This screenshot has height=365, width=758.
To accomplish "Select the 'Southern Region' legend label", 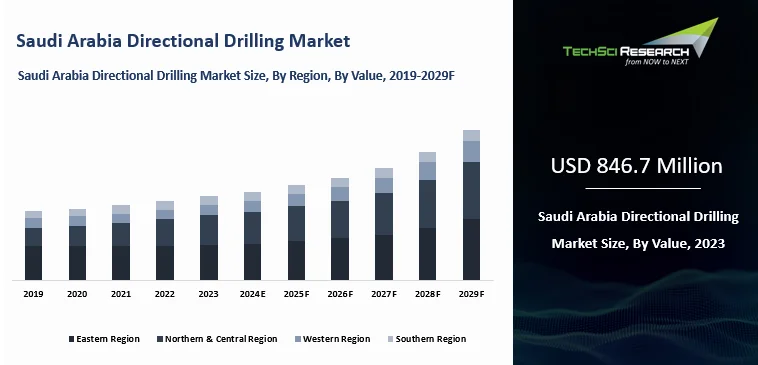I will coord(431,339).
